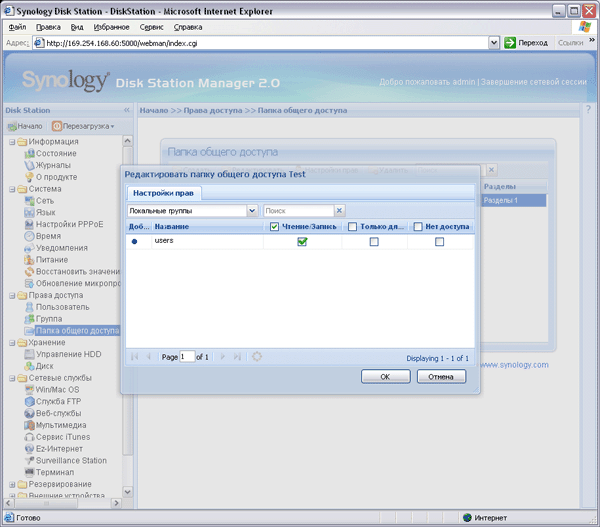Screen dimensions: 600x527
Task: Open the Терминал icon
Action: [29, 473]
